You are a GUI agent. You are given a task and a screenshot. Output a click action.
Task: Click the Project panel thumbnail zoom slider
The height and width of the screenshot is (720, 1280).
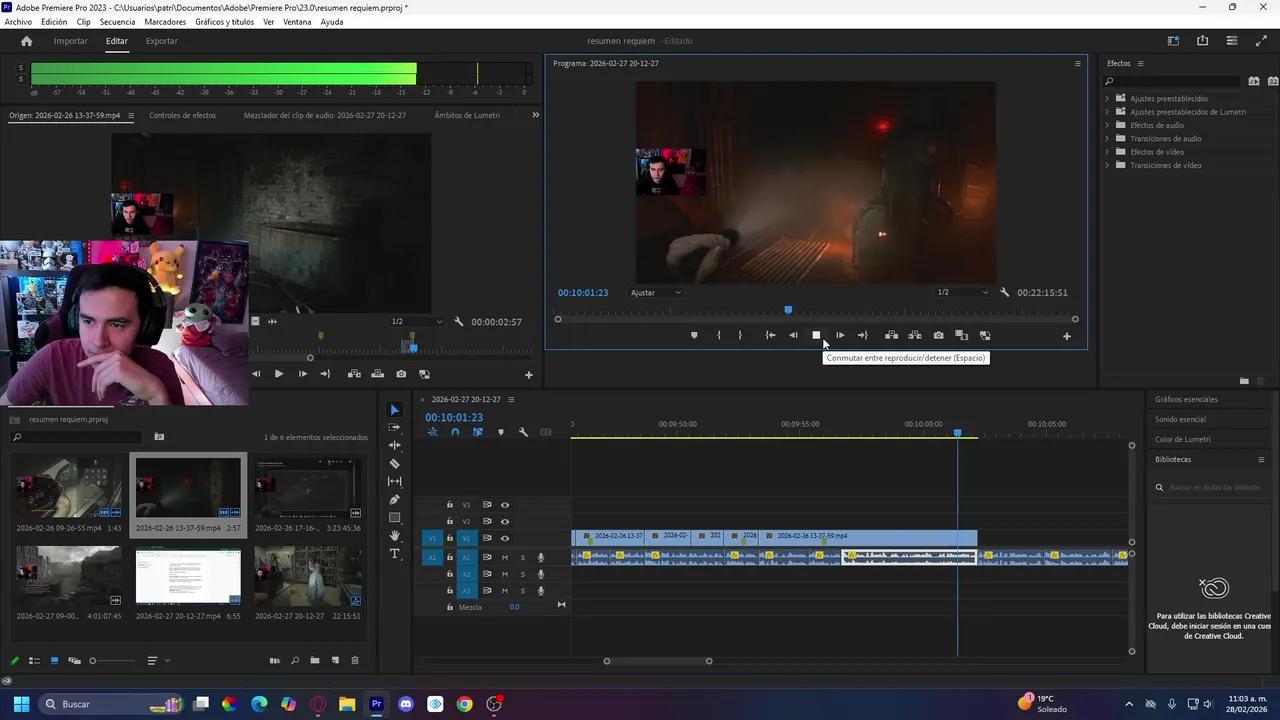[x=93, y=661]
